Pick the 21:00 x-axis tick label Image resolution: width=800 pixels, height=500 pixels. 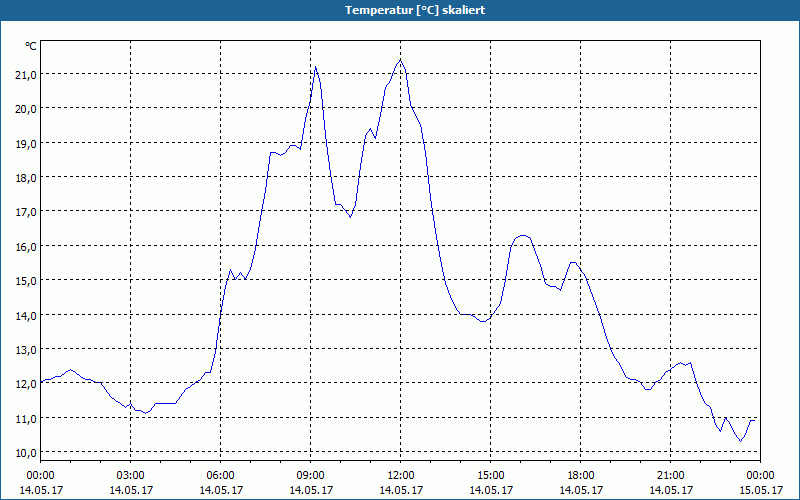coord(670,476)
